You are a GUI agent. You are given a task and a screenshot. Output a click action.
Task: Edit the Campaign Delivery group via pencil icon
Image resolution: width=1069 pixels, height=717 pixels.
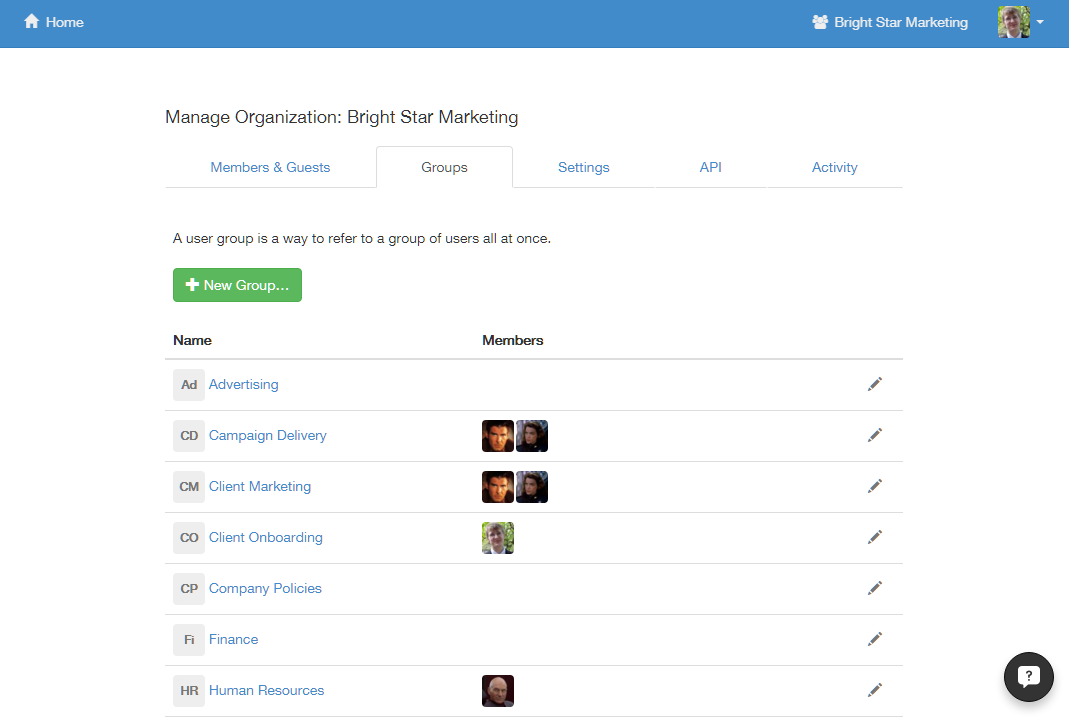click(x=875, y=435)
